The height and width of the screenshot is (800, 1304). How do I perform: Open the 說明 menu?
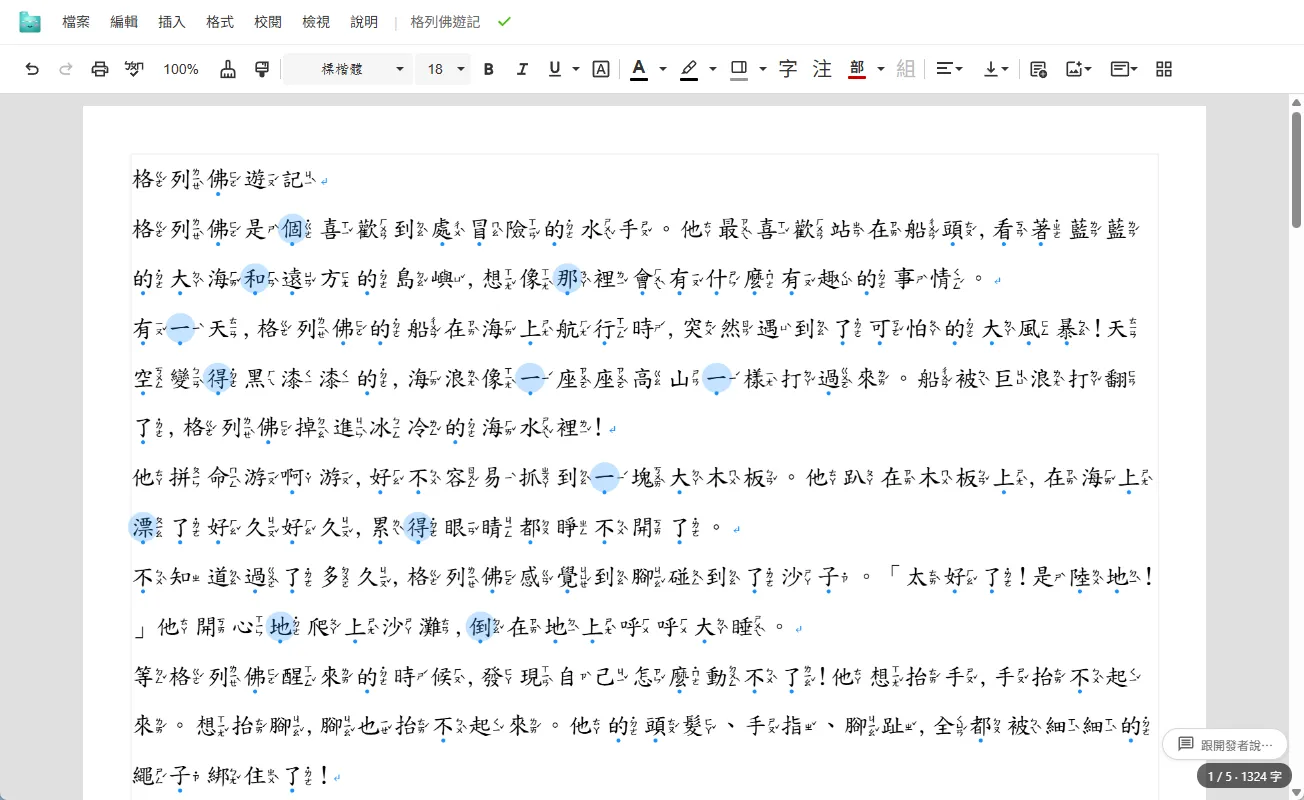(364, 22)
